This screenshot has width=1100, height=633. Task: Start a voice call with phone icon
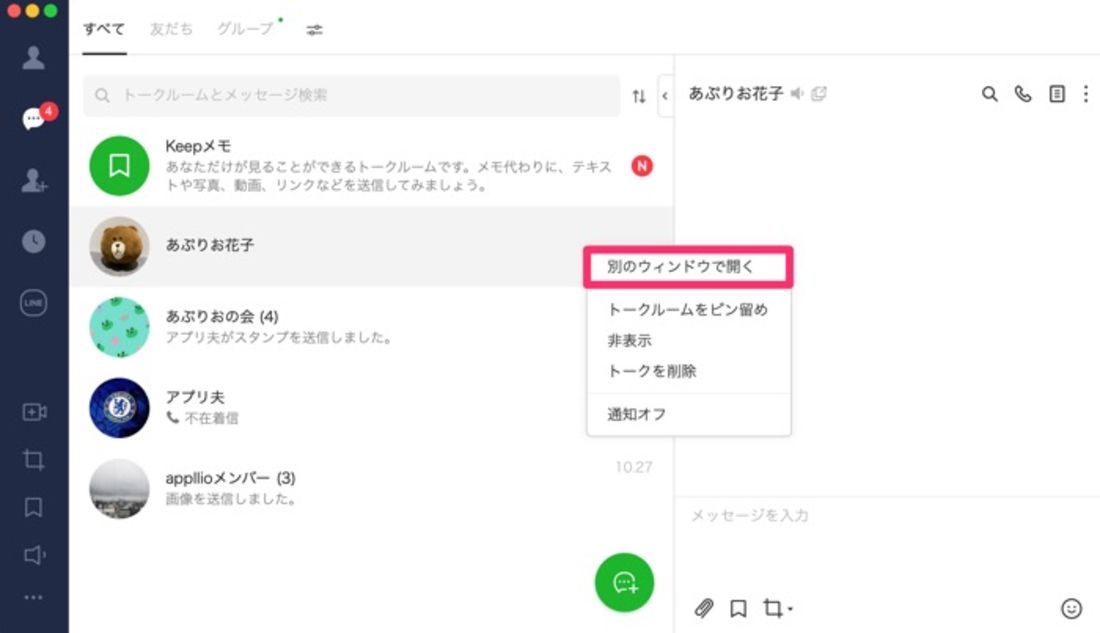tap(1022, 94)
